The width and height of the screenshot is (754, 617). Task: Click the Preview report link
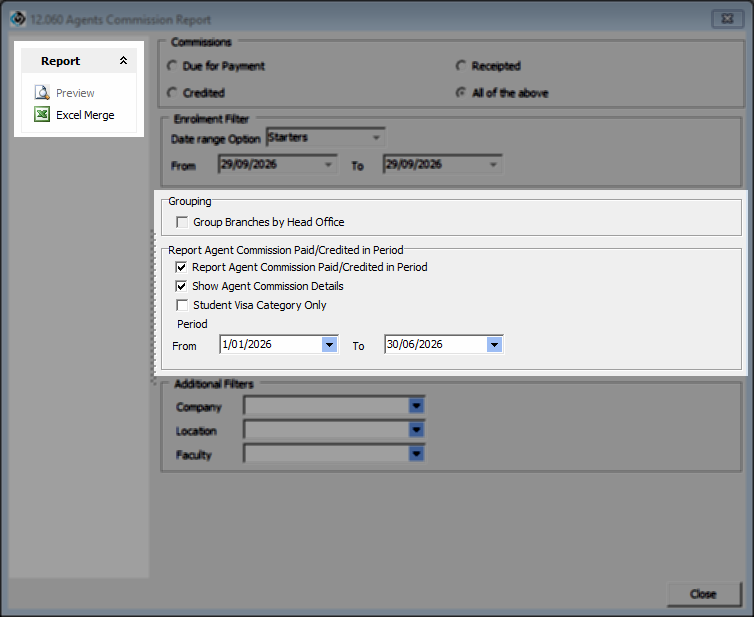coord(75,93)
